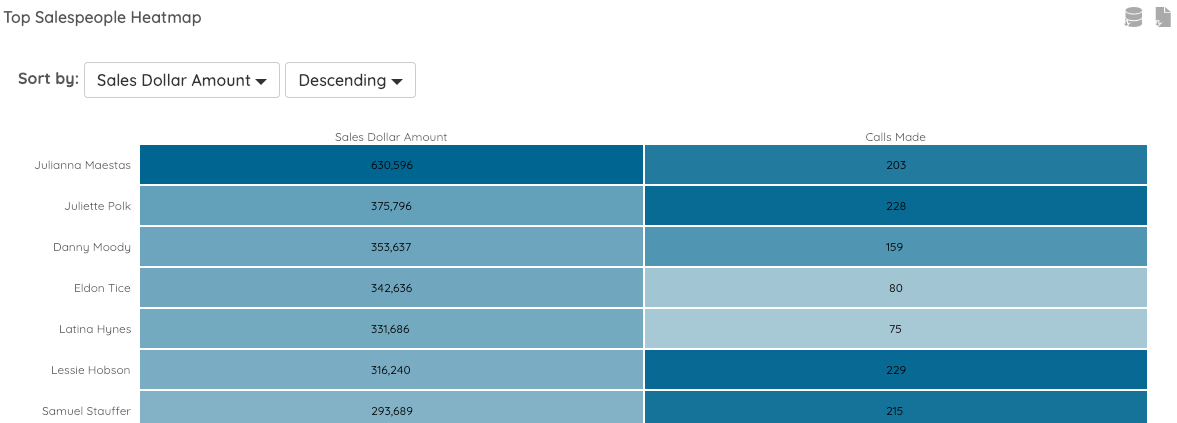Select Latina Hynes's 75 calls cell
This screenshot has height=423, width=1177.
[x=895, y=329]
